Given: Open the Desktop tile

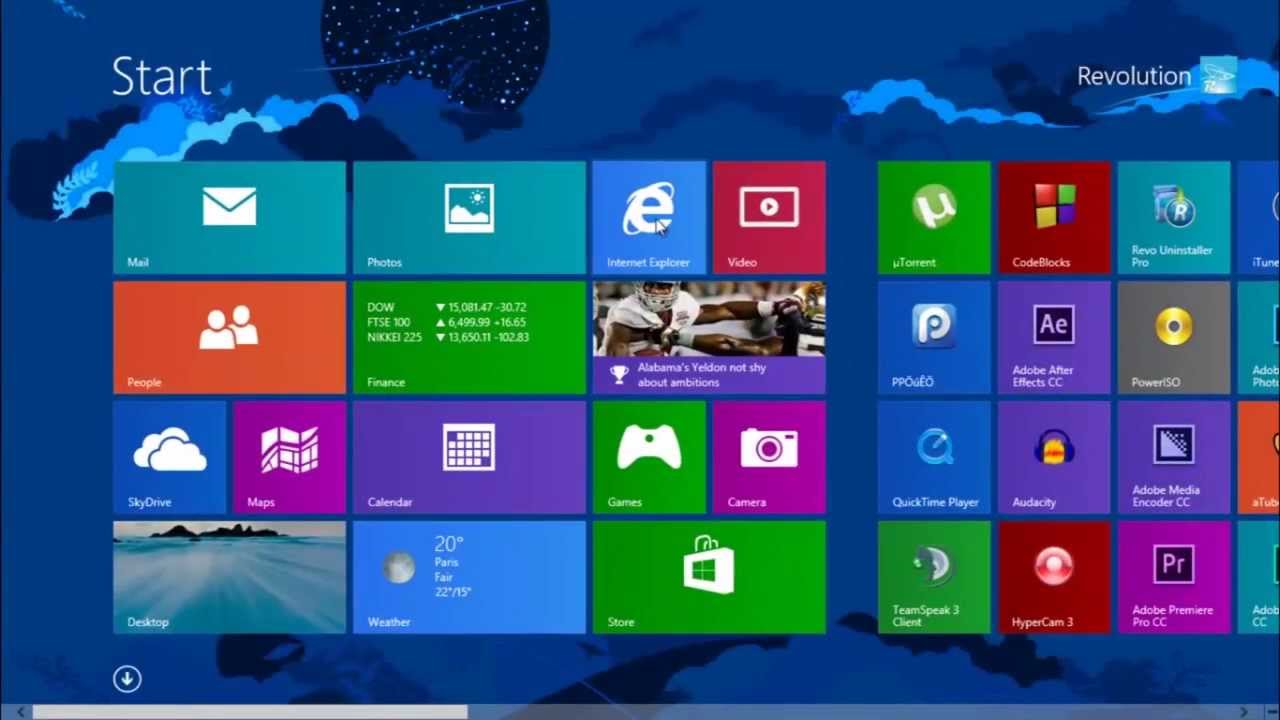Looking at the screenshot, I should pyautogui.click(x=229, y=577).
